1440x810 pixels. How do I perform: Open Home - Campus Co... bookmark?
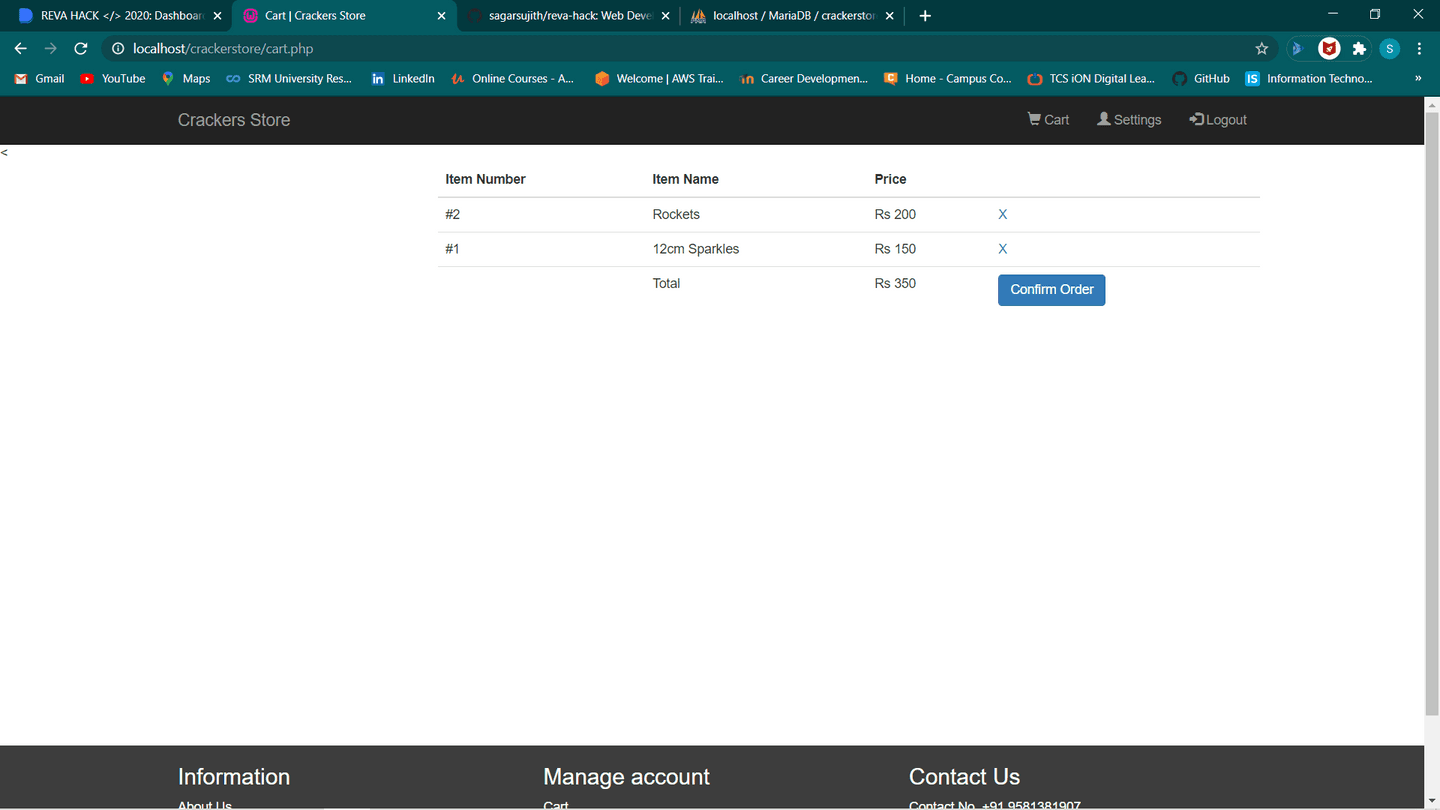pyautogui.click(x=948, y=78)
